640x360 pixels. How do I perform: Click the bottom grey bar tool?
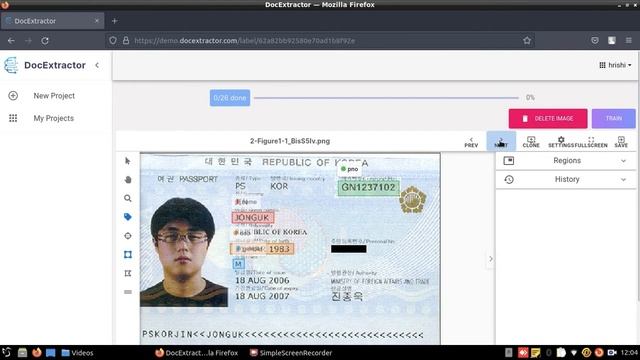pyautogui.click(x=128, y=292)
